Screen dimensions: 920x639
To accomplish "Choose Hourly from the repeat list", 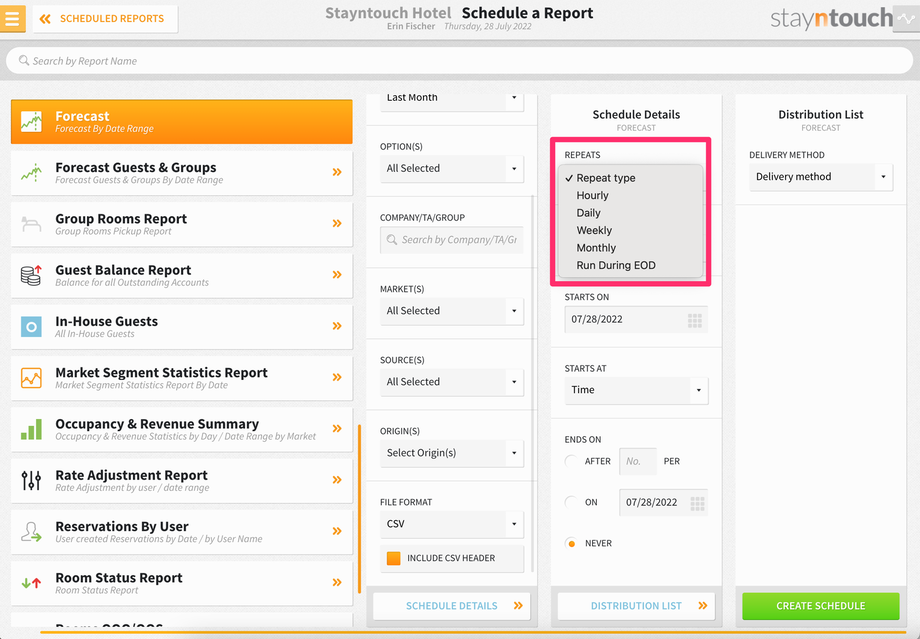I will (631, 195).
